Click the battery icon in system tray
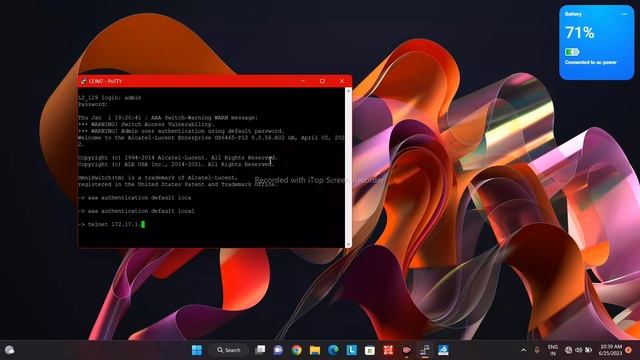This screenshot has width=640, height=360. (589, 350)
